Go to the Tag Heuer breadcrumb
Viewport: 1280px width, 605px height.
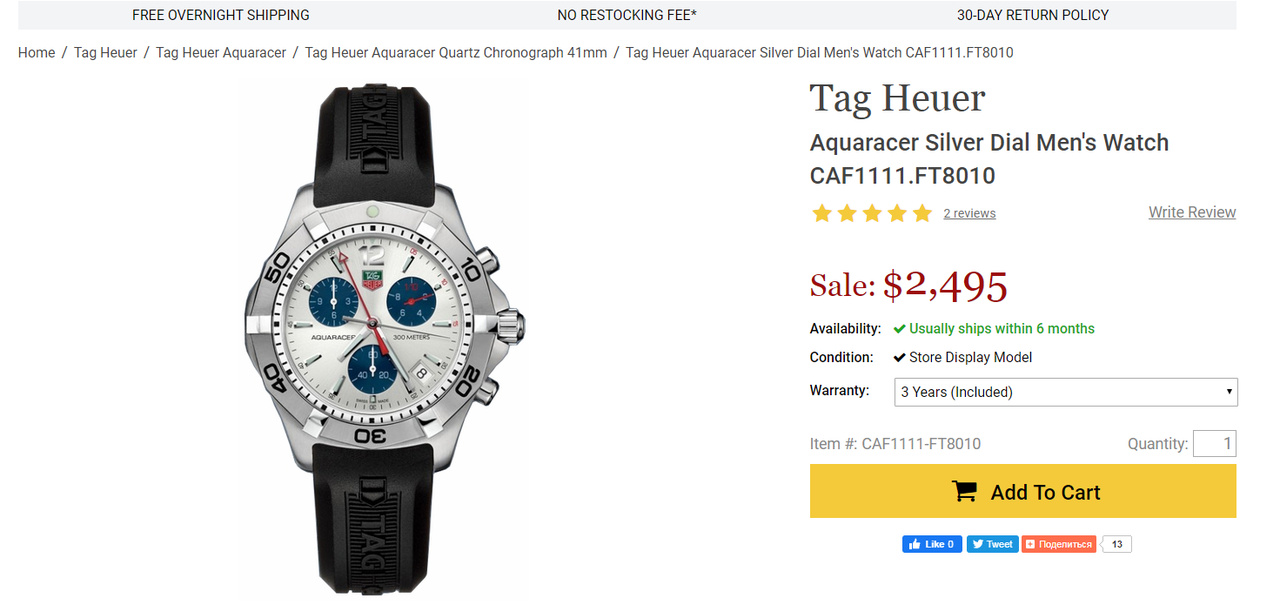tap(105, 52)
